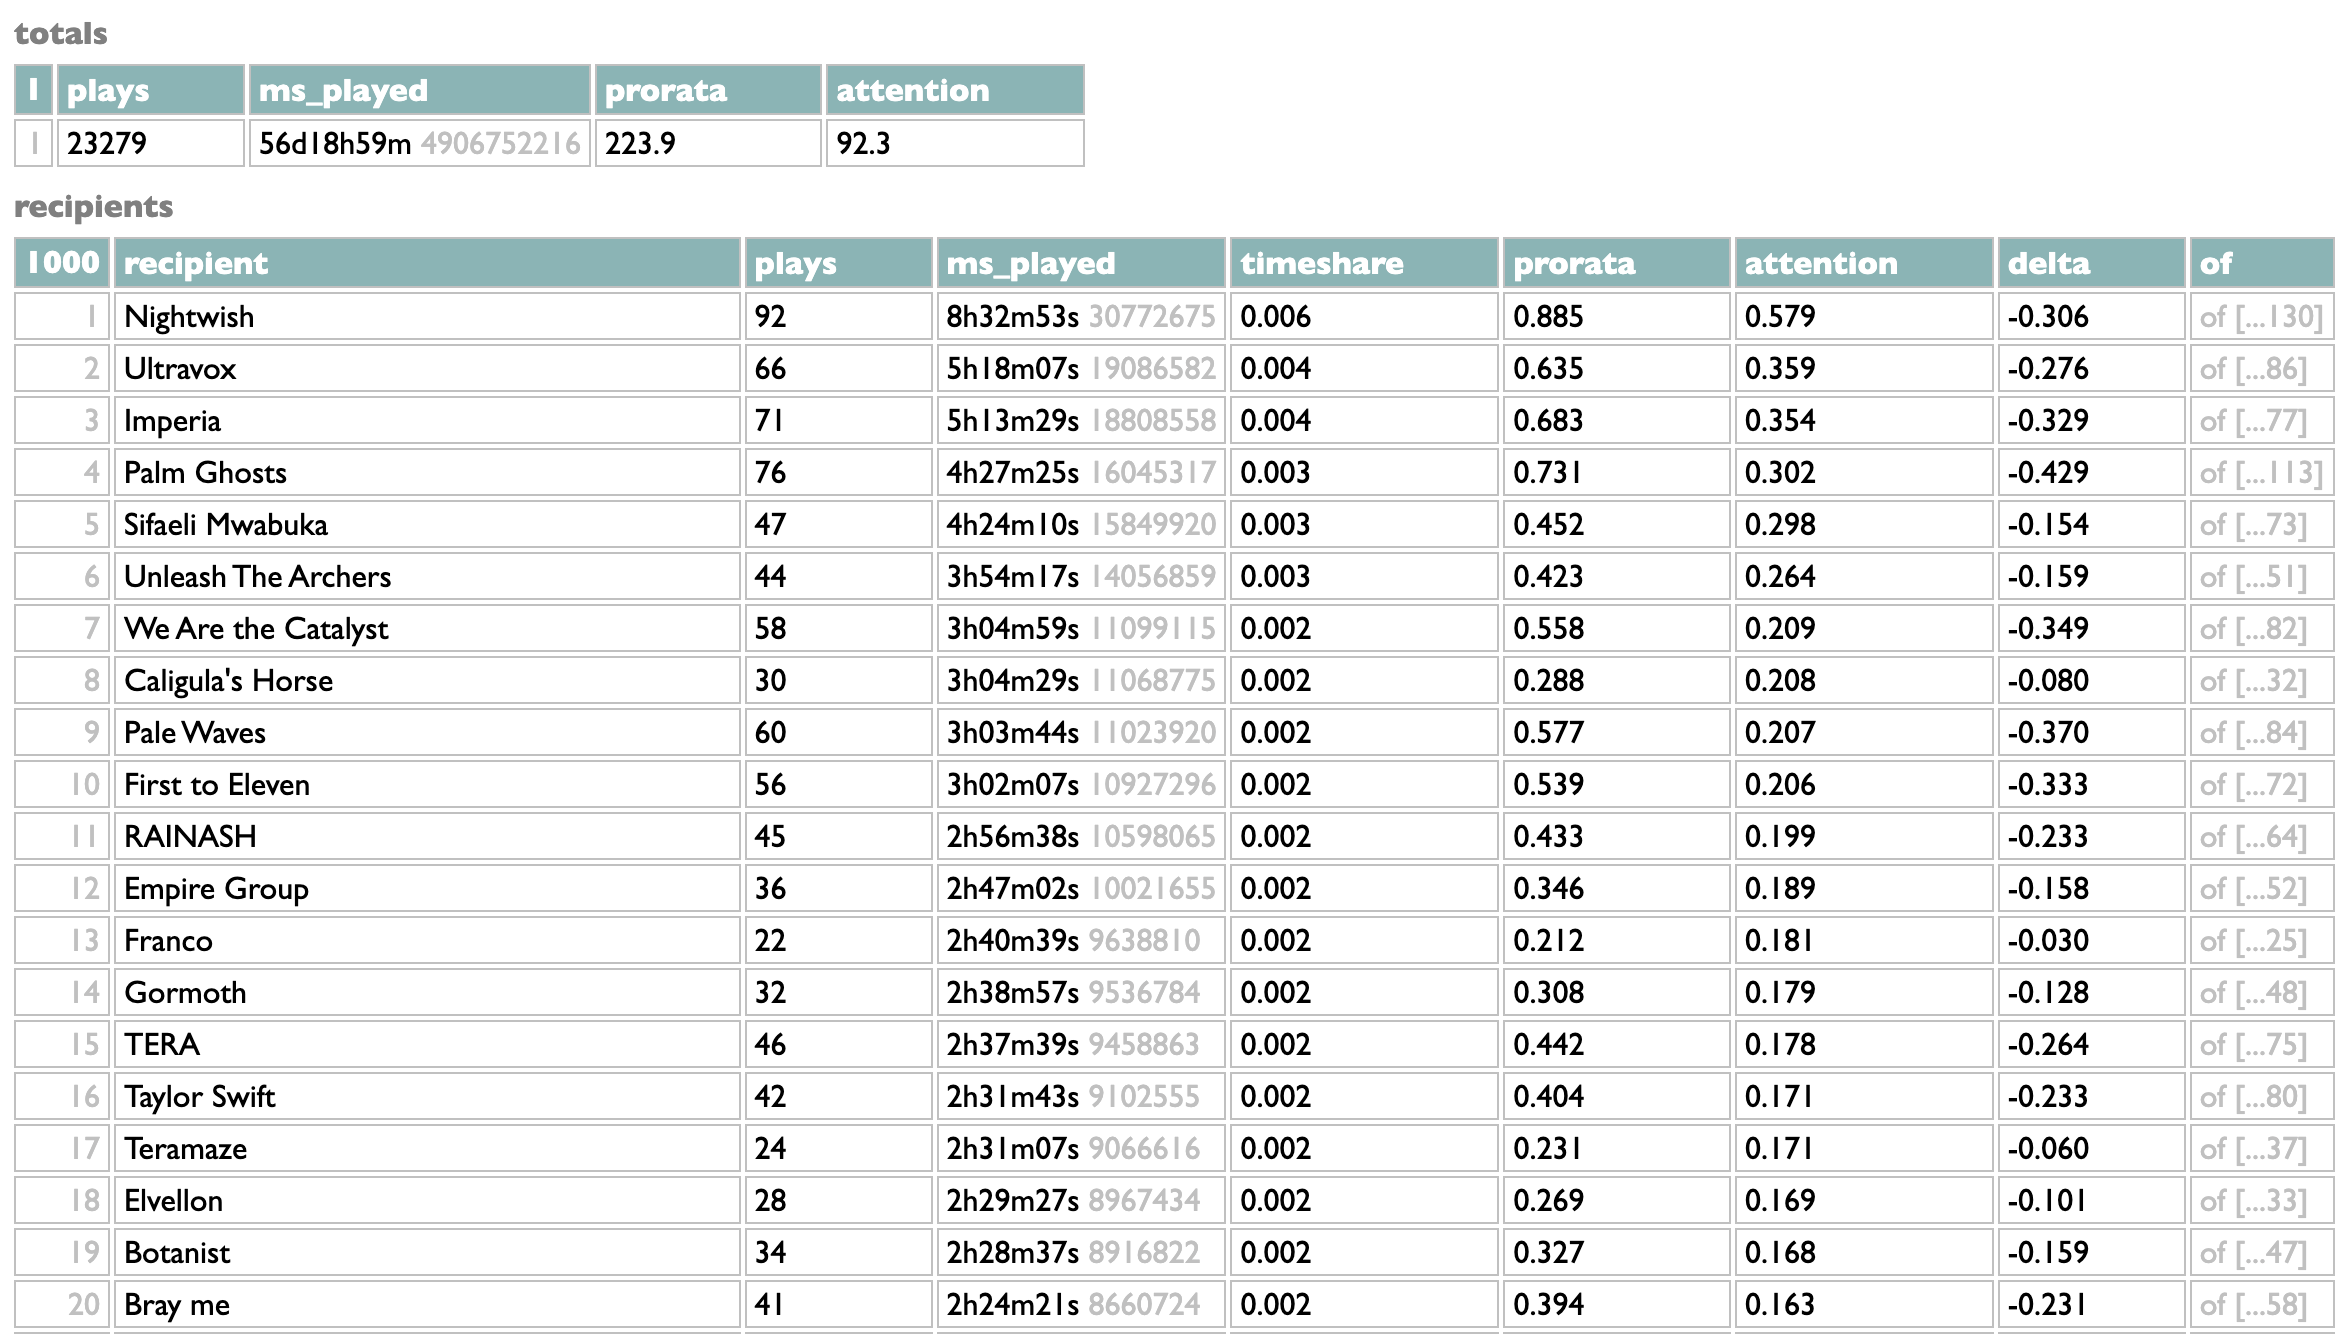Click Imperia's prorata value 0.683
This screenshot has height=1334, width=2346.
[1548, 421]
